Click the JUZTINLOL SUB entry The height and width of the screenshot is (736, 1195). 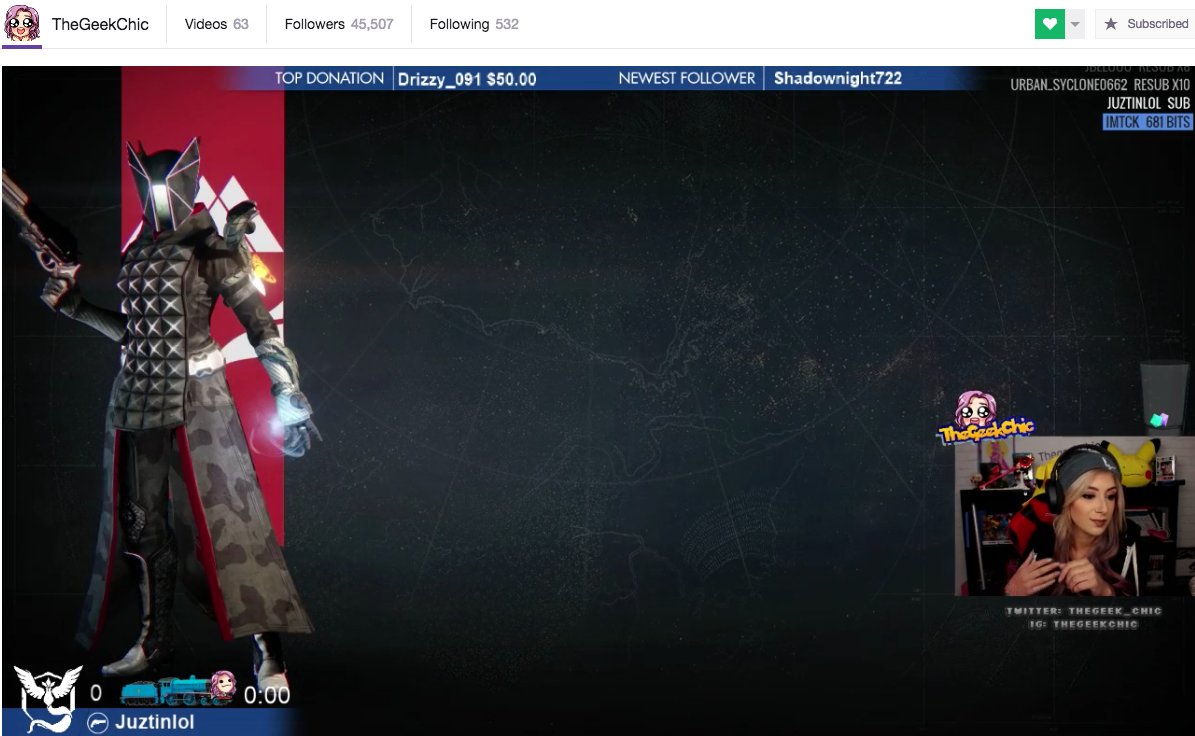[1148, 104]
